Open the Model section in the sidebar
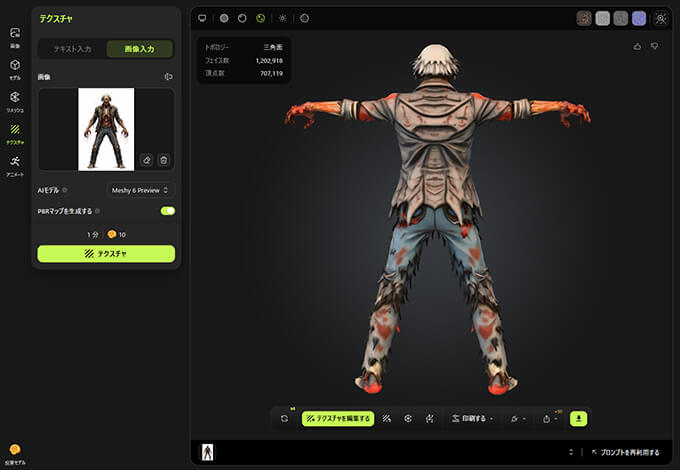This screenshot has height=470, width=680. [15, 69]
